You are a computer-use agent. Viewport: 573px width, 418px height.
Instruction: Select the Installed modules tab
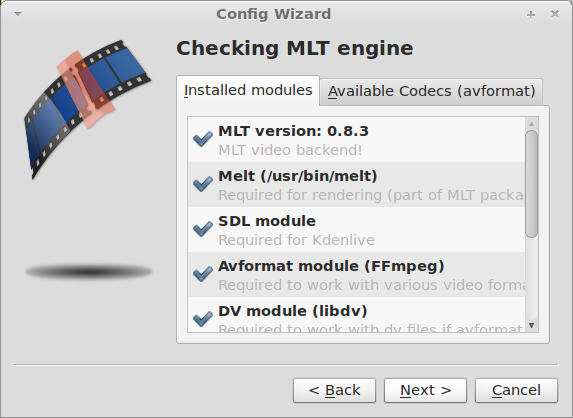point(248,90)
